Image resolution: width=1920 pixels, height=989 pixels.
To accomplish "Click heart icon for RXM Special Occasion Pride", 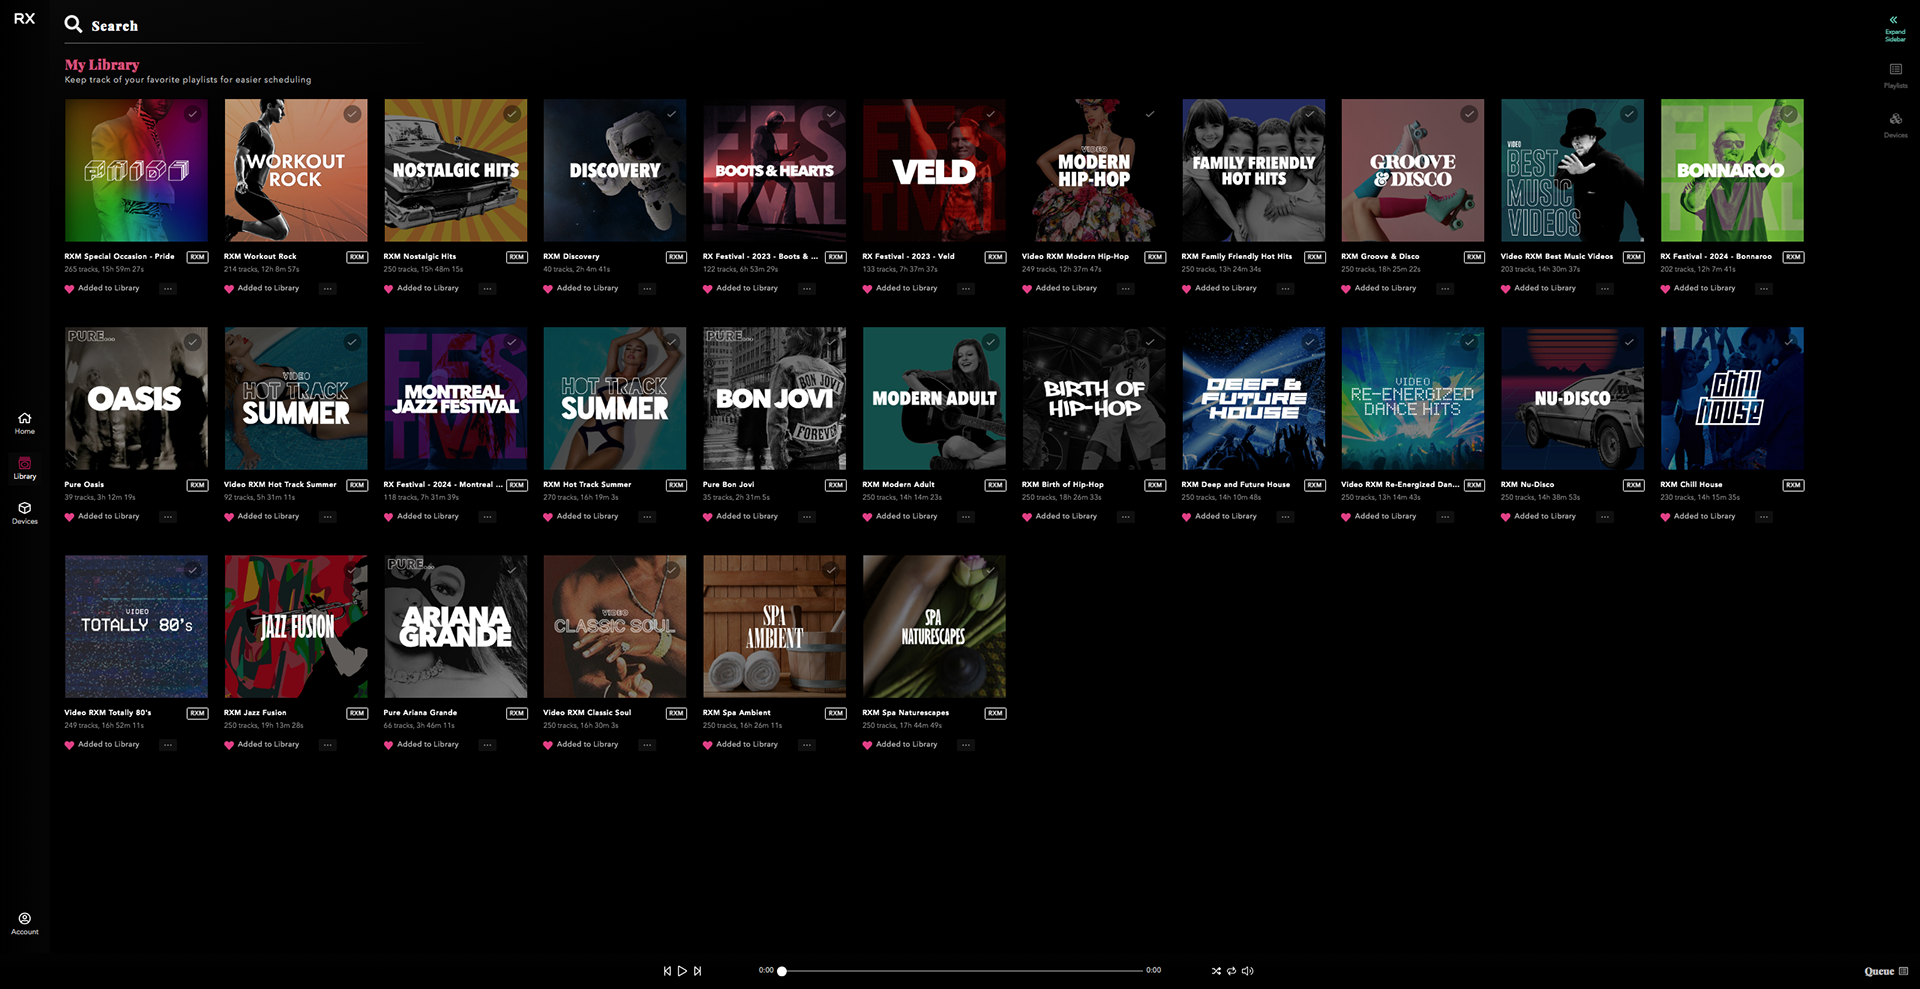I will coord(69,289).
